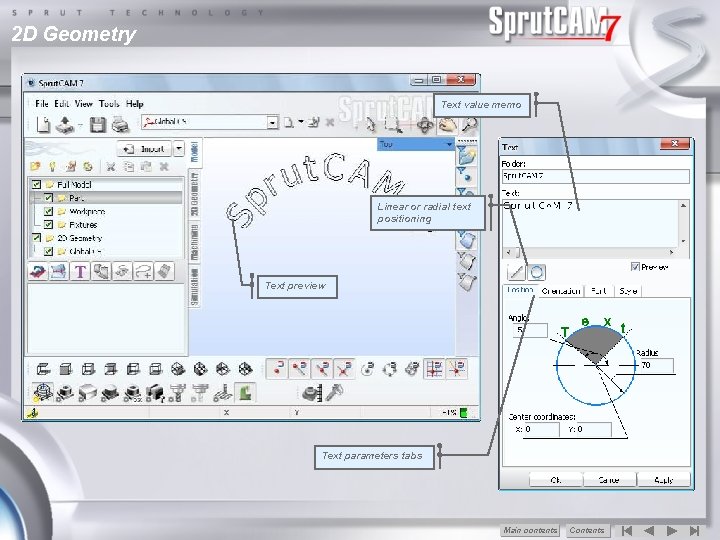720x540 pixels.
Task: Open the dropdown arrow beside small page icon
Action: [301, 122]
